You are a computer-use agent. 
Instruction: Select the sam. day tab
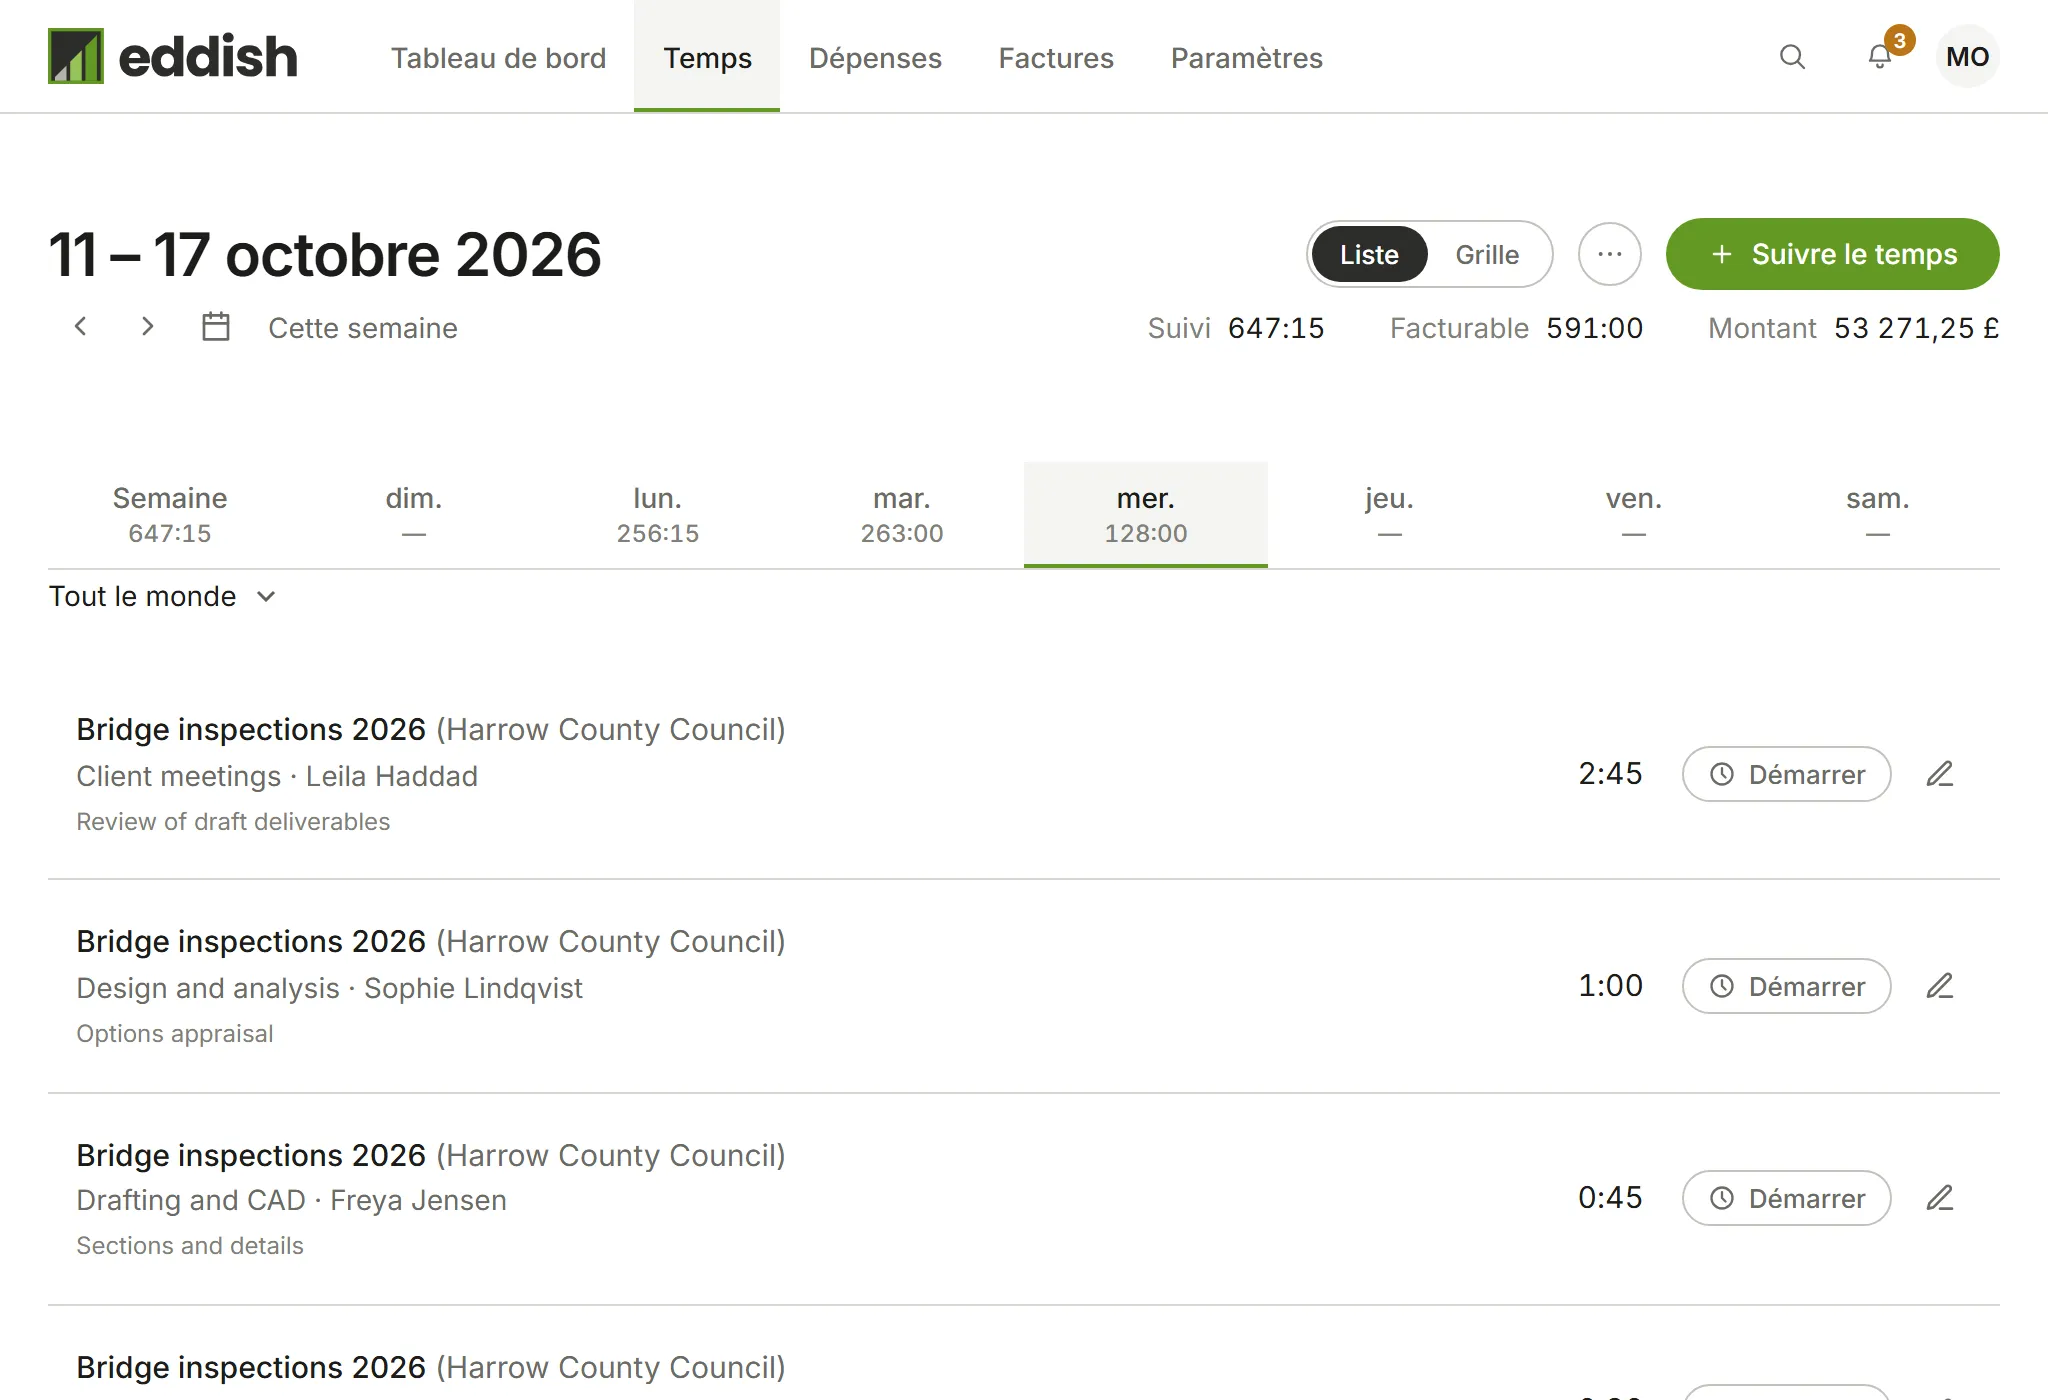1878,514
